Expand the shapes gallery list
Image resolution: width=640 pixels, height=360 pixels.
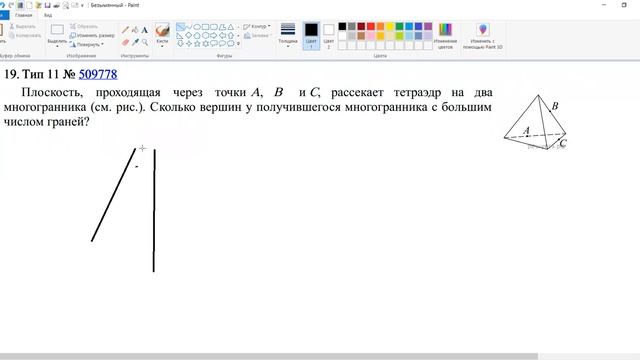point(238,44)
